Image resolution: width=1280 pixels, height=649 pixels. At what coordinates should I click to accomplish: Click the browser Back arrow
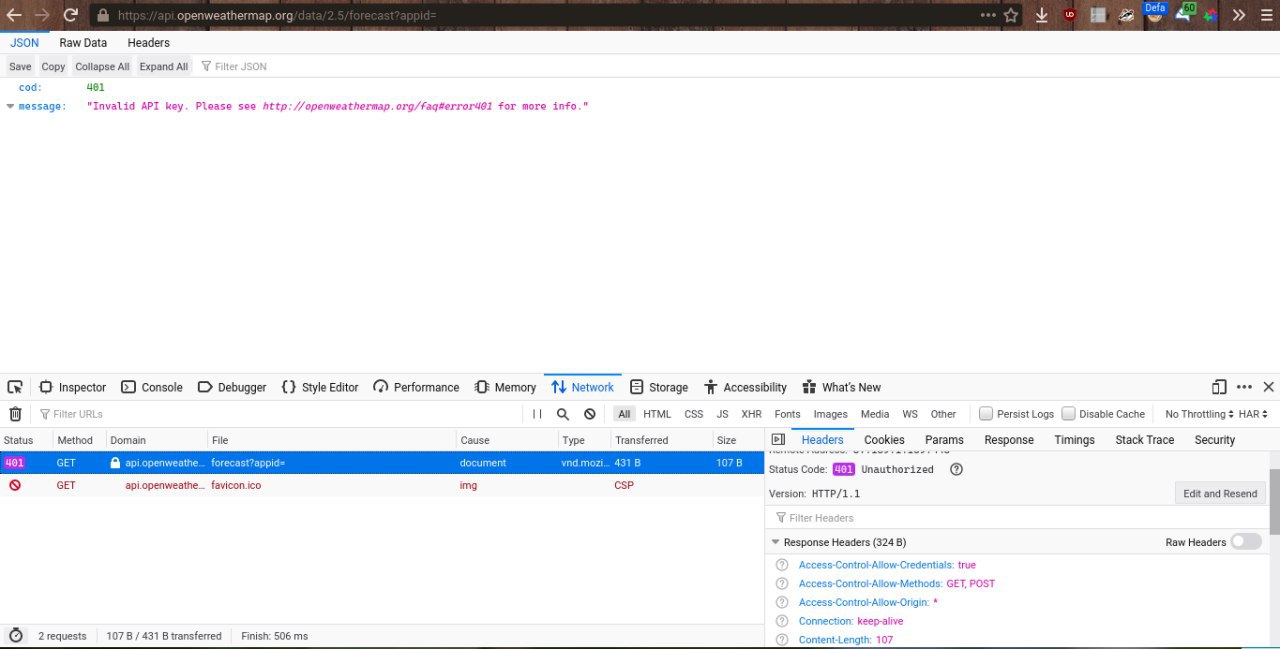tap(14, 15)
